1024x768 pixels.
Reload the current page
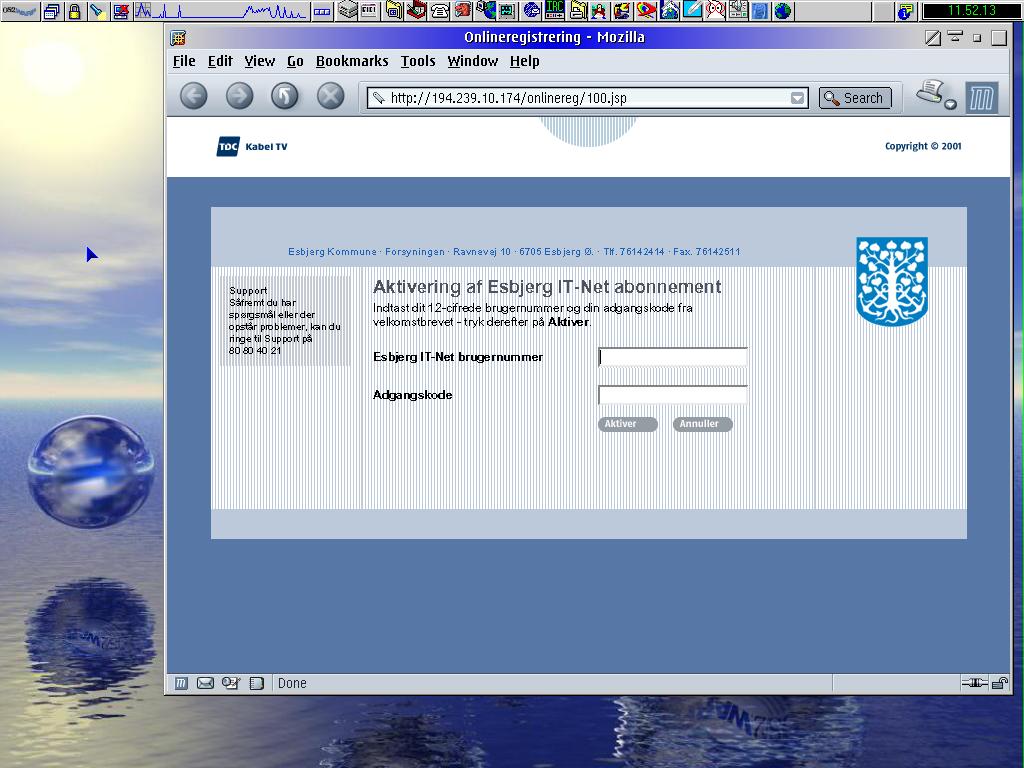(x=285, y=96)
